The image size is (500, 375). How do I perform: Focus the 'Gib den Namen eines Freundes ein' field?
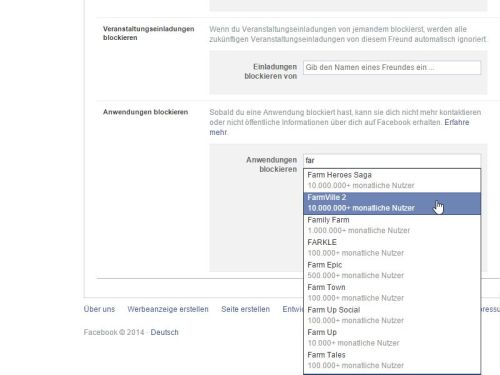pos(392,67)
